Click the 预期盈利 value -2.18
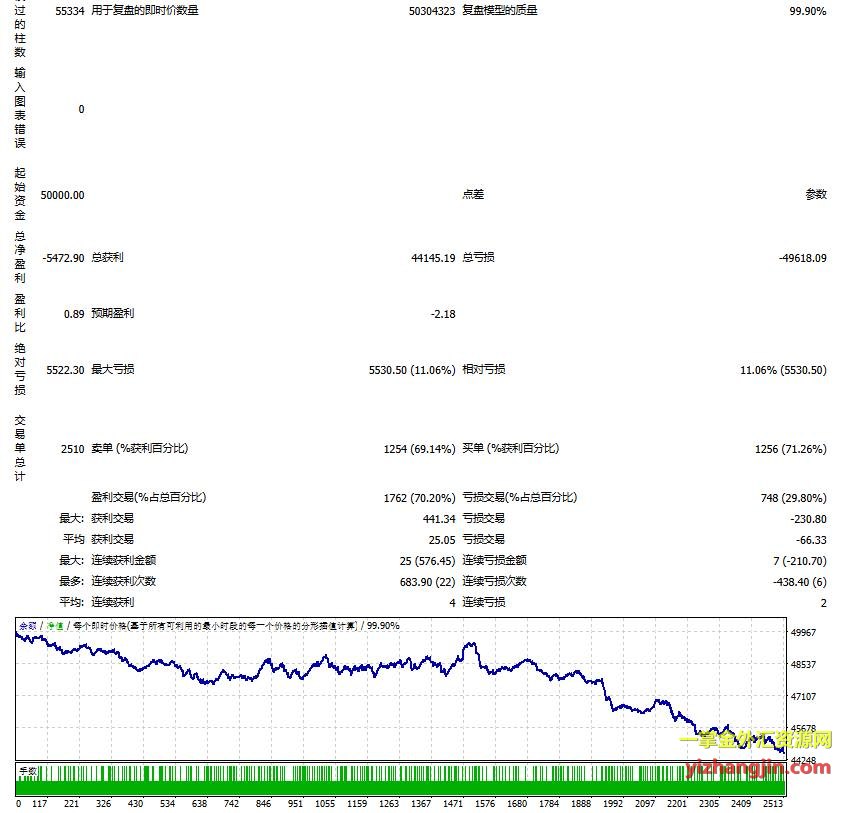The width and height of the screenshot is (846, 813). click(x=442, y=314)
